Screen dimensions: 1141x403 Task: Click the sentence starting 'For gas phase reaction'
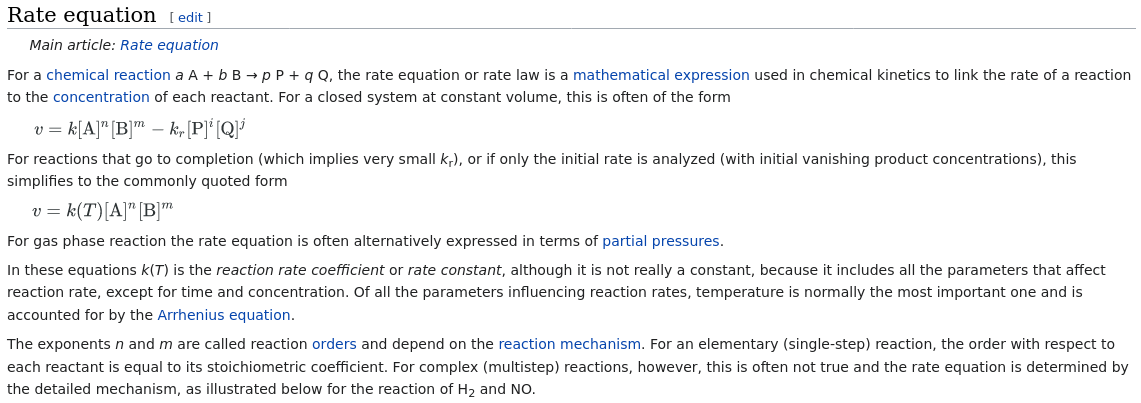pyautogui.click(x=365, y=241)
